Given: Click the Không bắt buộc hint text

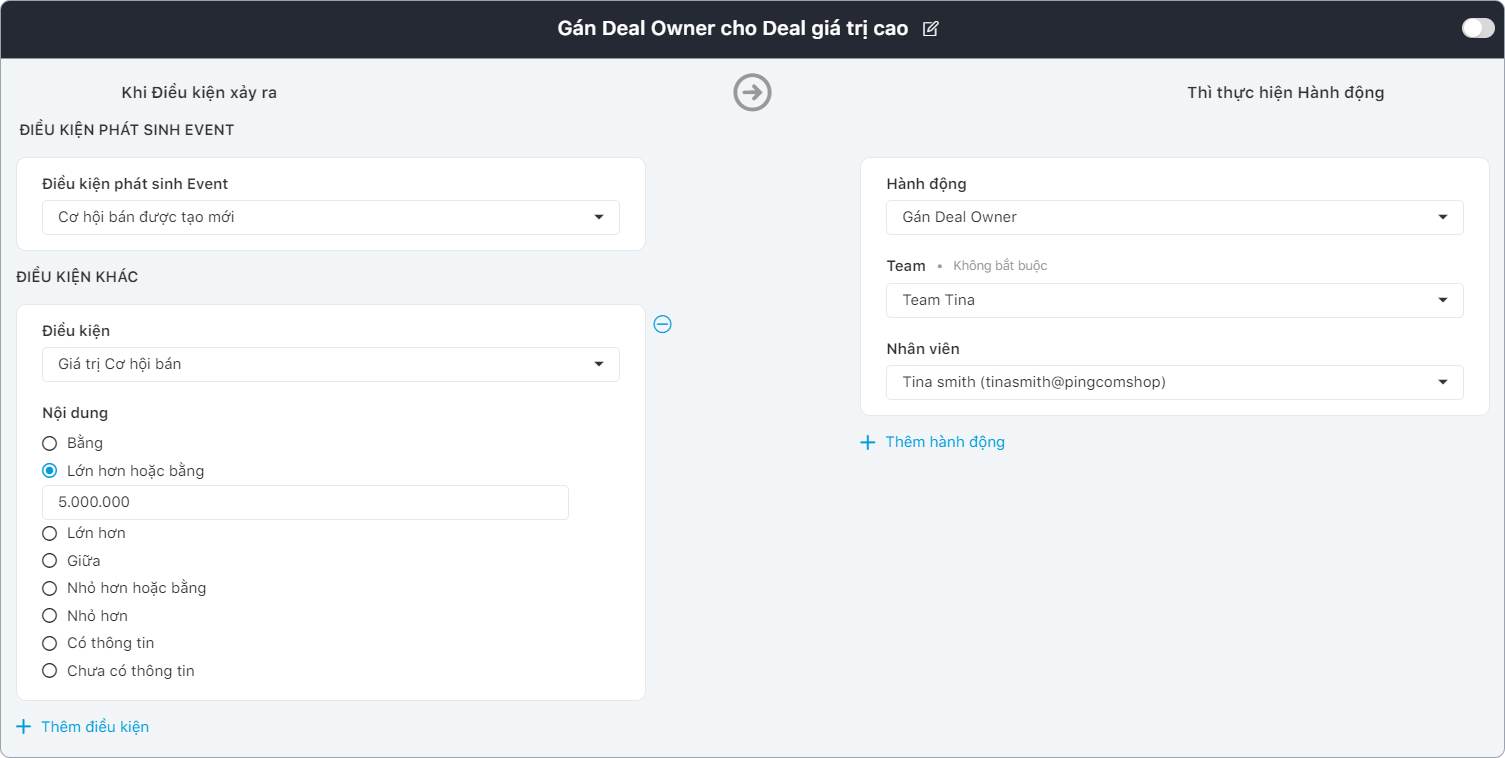Looking at the screenshot, I should pos(1000,266).
